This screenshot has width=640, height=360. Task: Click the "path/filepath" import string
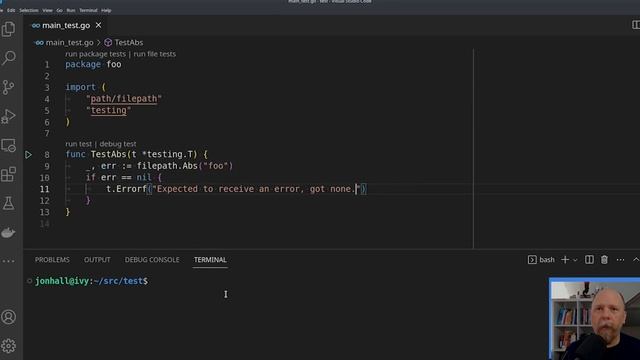pos(124,99)
